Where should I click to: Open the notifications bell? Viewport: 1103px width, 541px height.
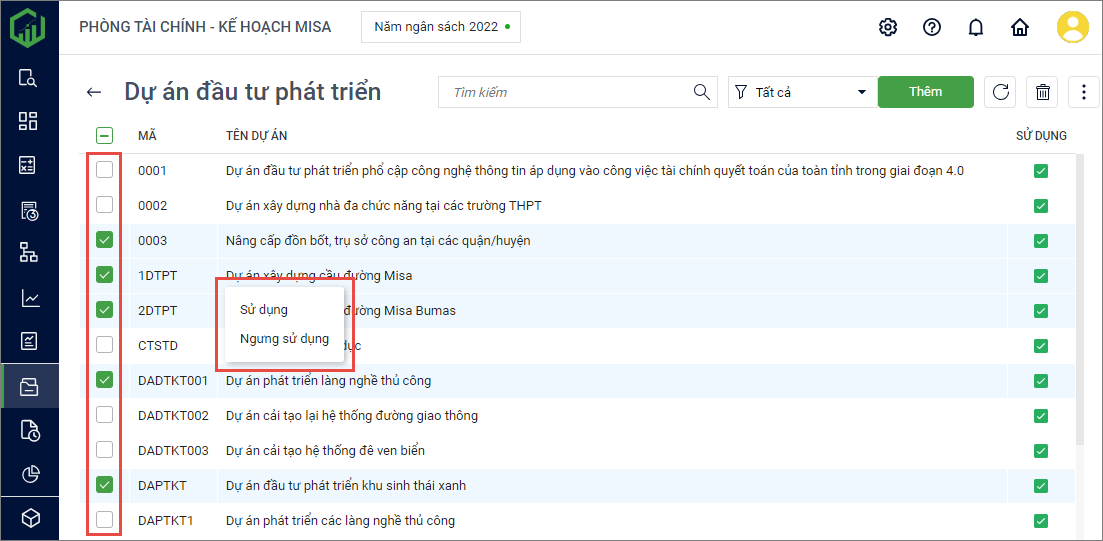[976, 27]
